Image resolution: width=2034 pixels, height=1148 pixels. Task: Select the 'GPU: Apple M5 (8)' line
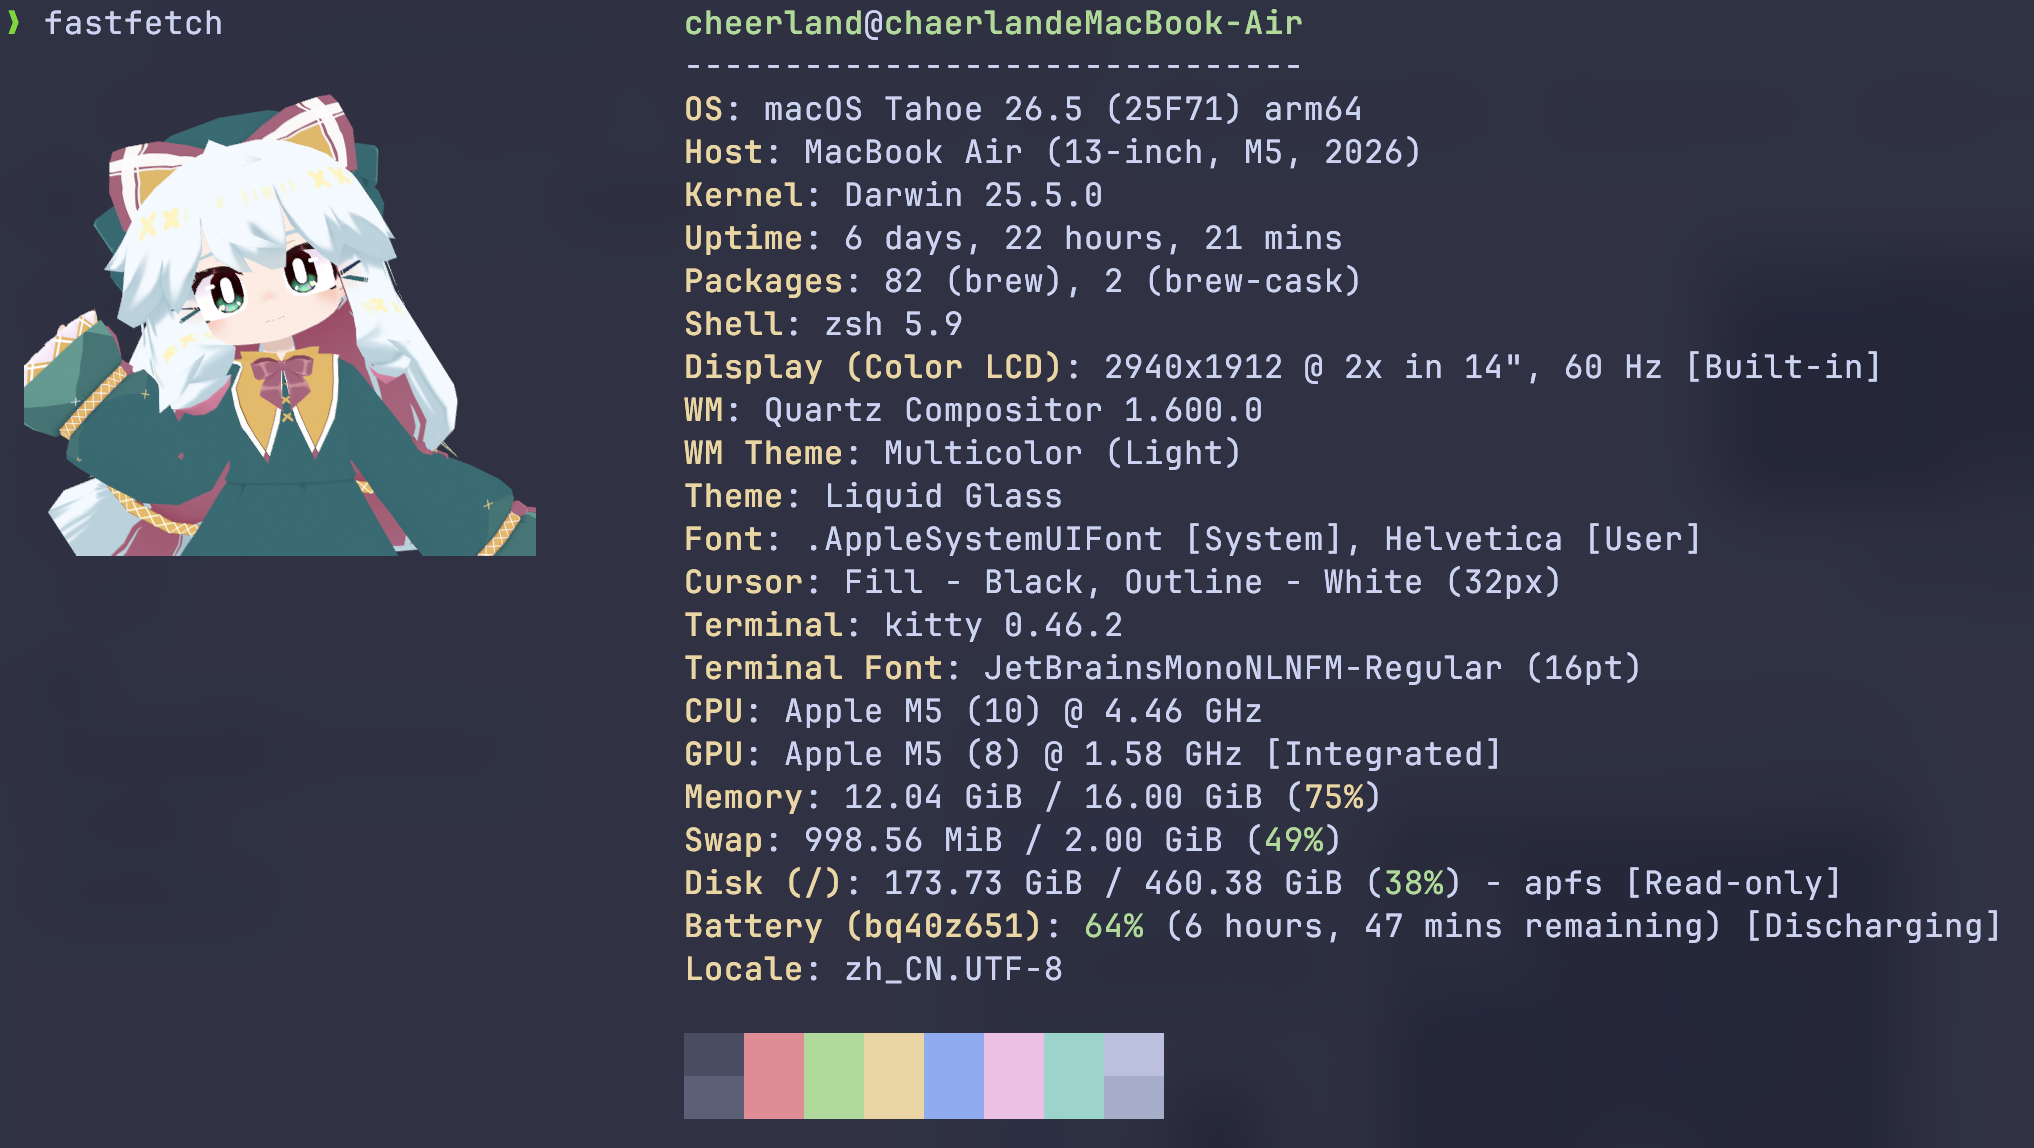pos(1092,754)
